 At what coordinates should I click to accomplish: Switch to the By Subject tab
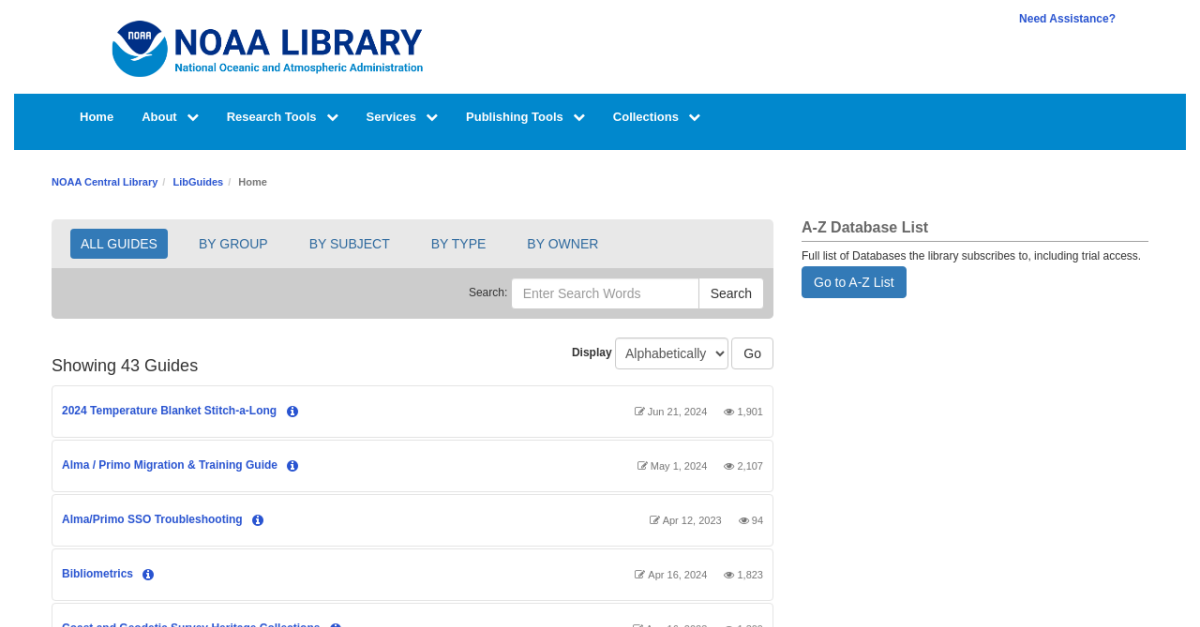tap(349, 244)
